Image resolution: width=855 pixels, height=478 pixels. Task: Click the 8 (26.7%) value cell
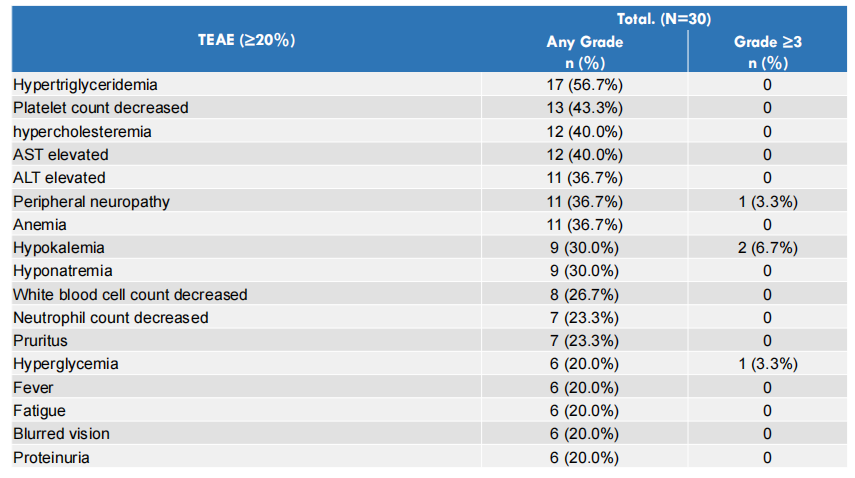pos(584,294)
